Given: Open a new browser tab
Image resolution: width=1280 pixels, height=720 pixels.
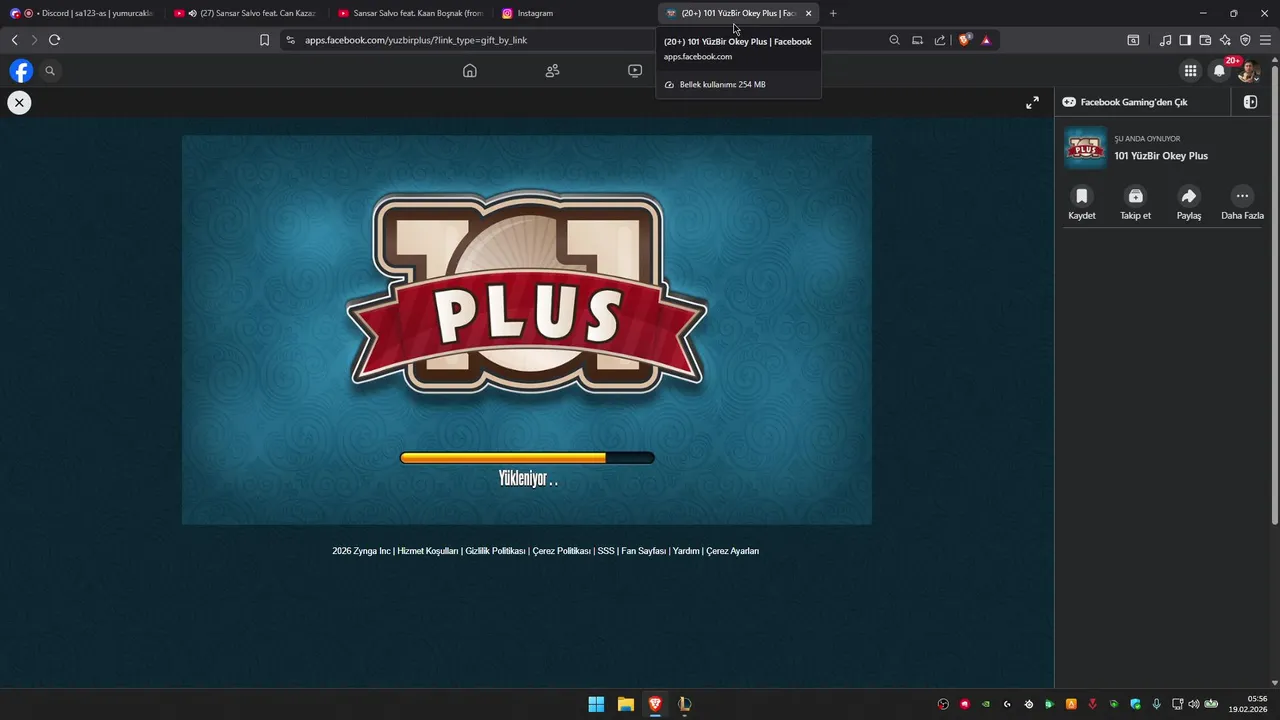Looking at the screenshot, I should [833, 13].
